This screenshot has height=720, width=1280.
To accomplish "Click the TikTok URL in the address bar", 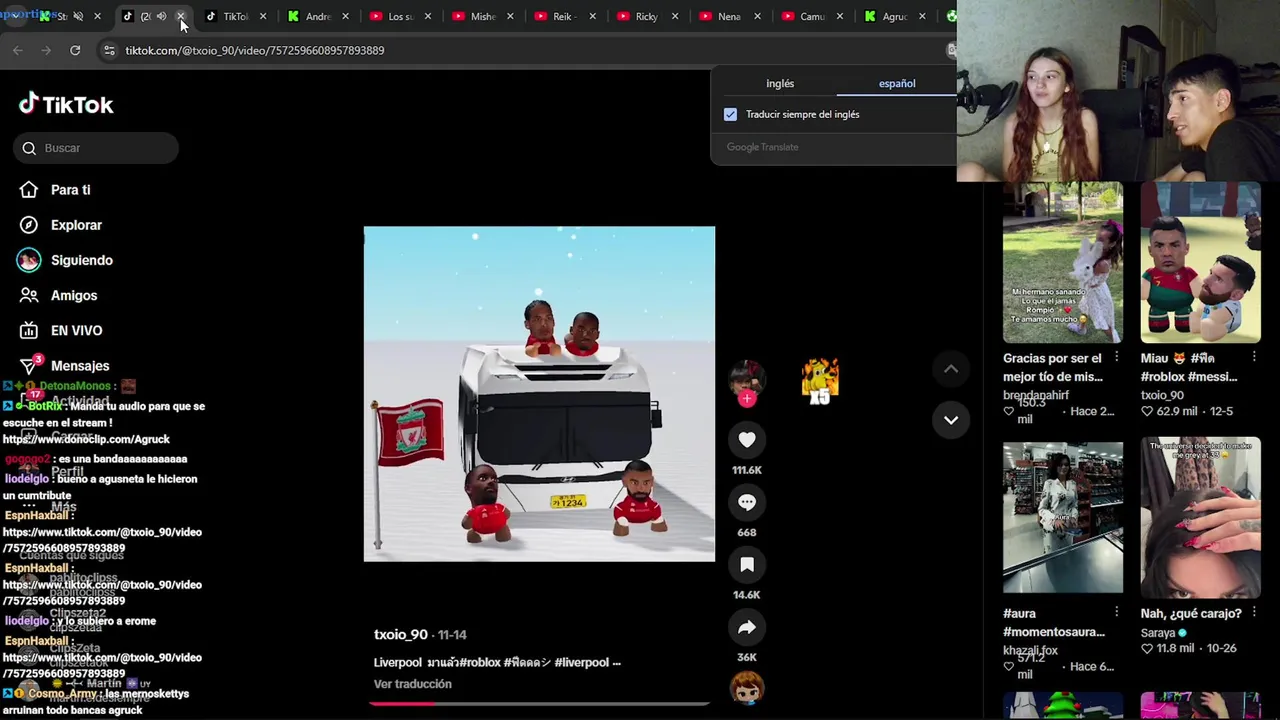I will (255, 50).
